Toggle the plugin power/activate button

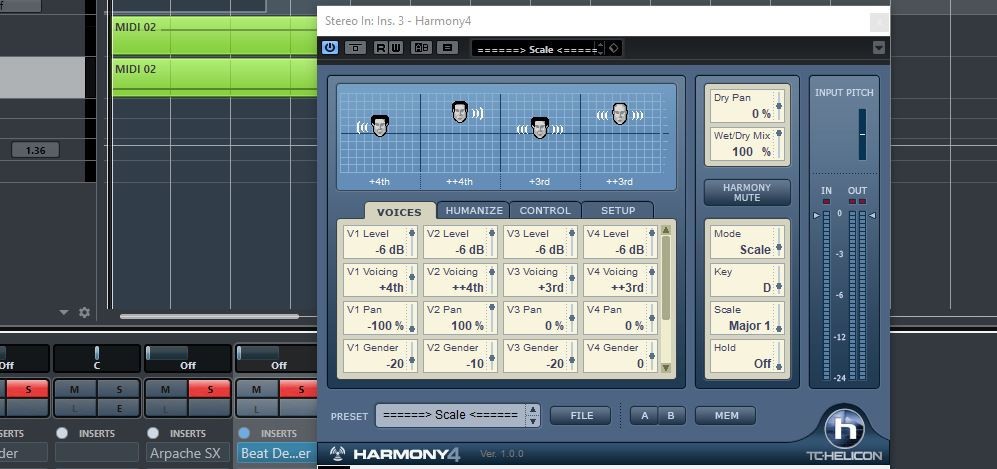[x=330, y=48]
